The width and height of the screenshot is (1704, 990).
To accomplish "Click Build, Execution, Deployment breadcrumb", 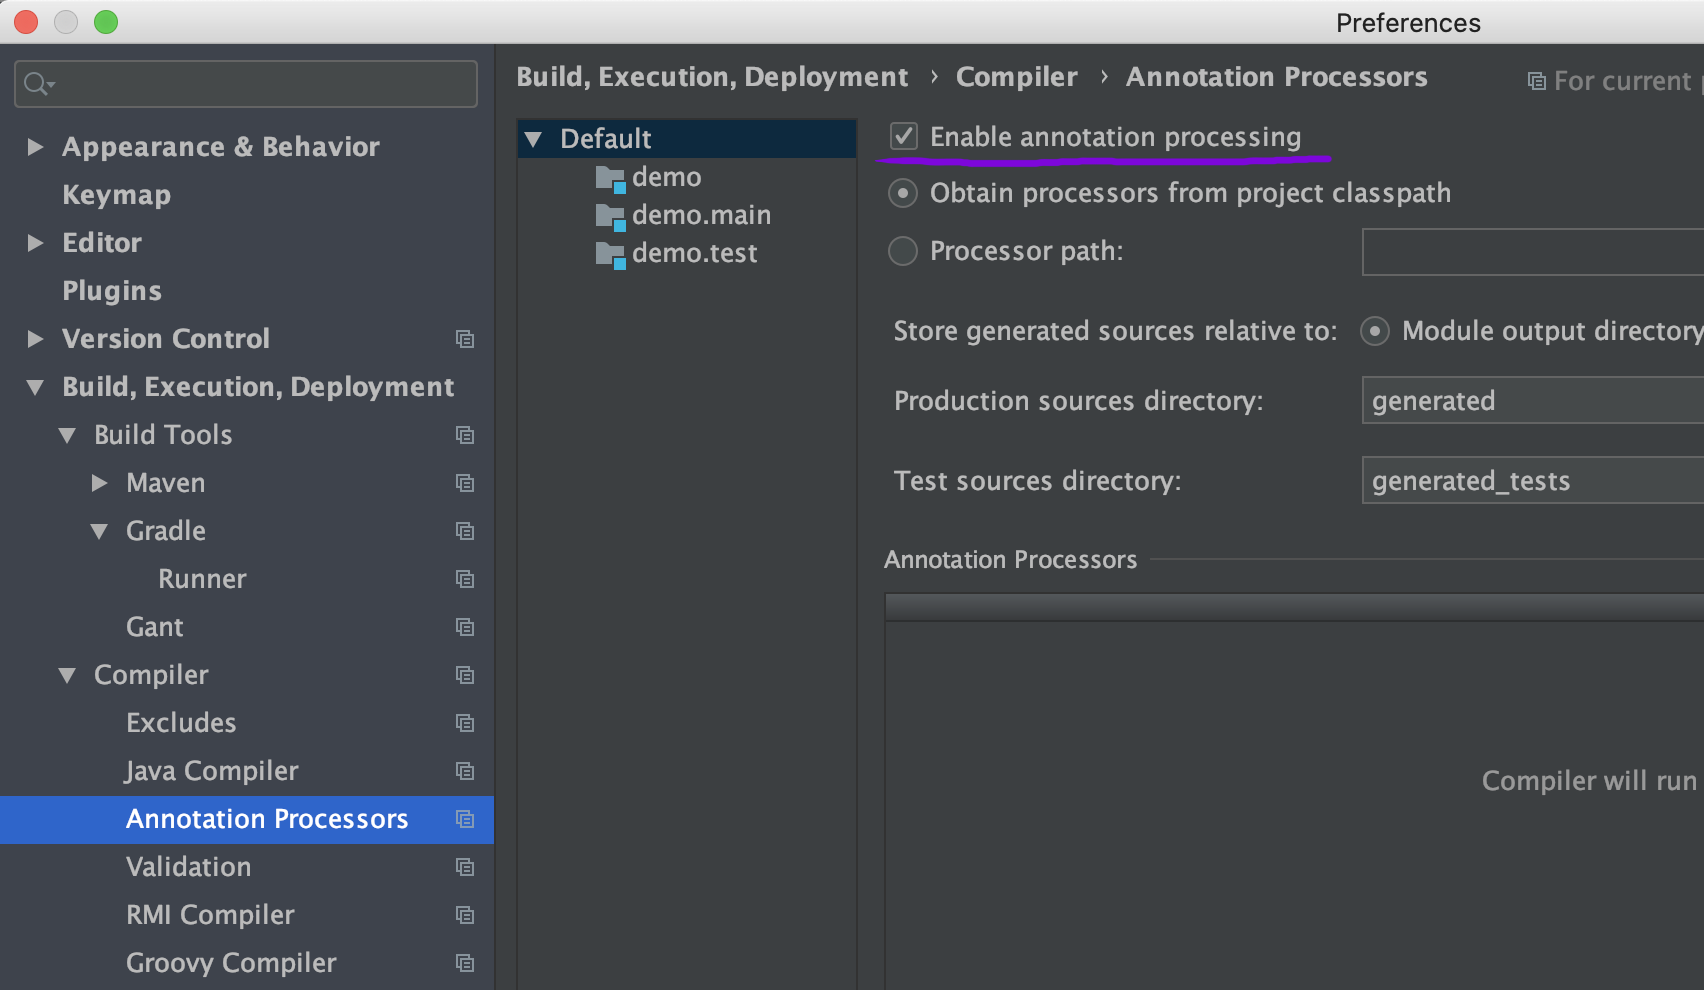I will point(712,77).
